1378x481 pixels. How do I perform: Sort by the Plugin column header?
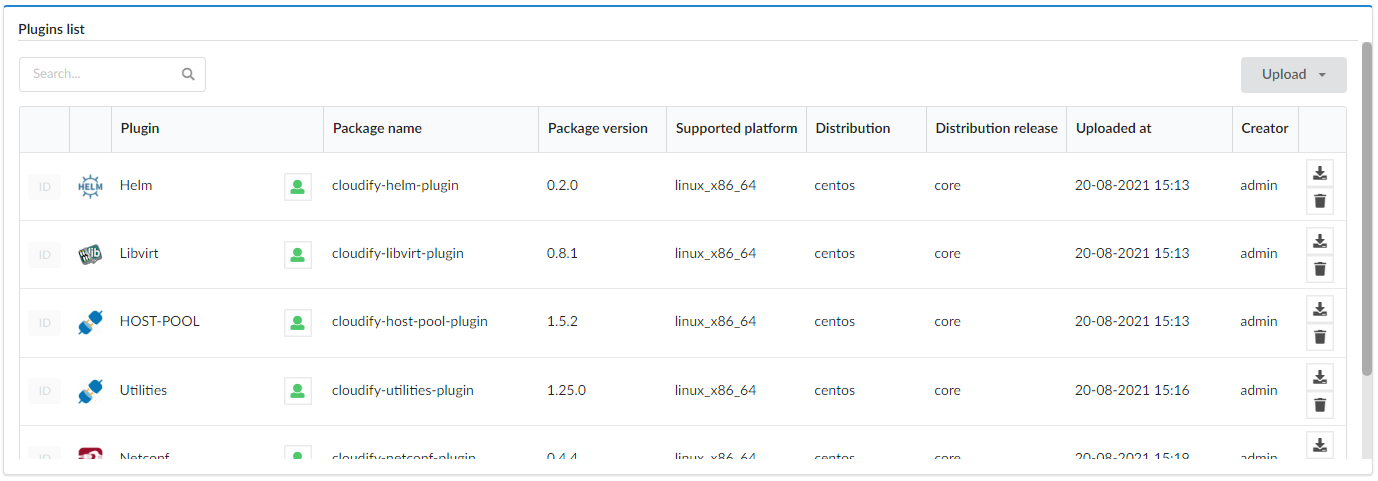217,129
